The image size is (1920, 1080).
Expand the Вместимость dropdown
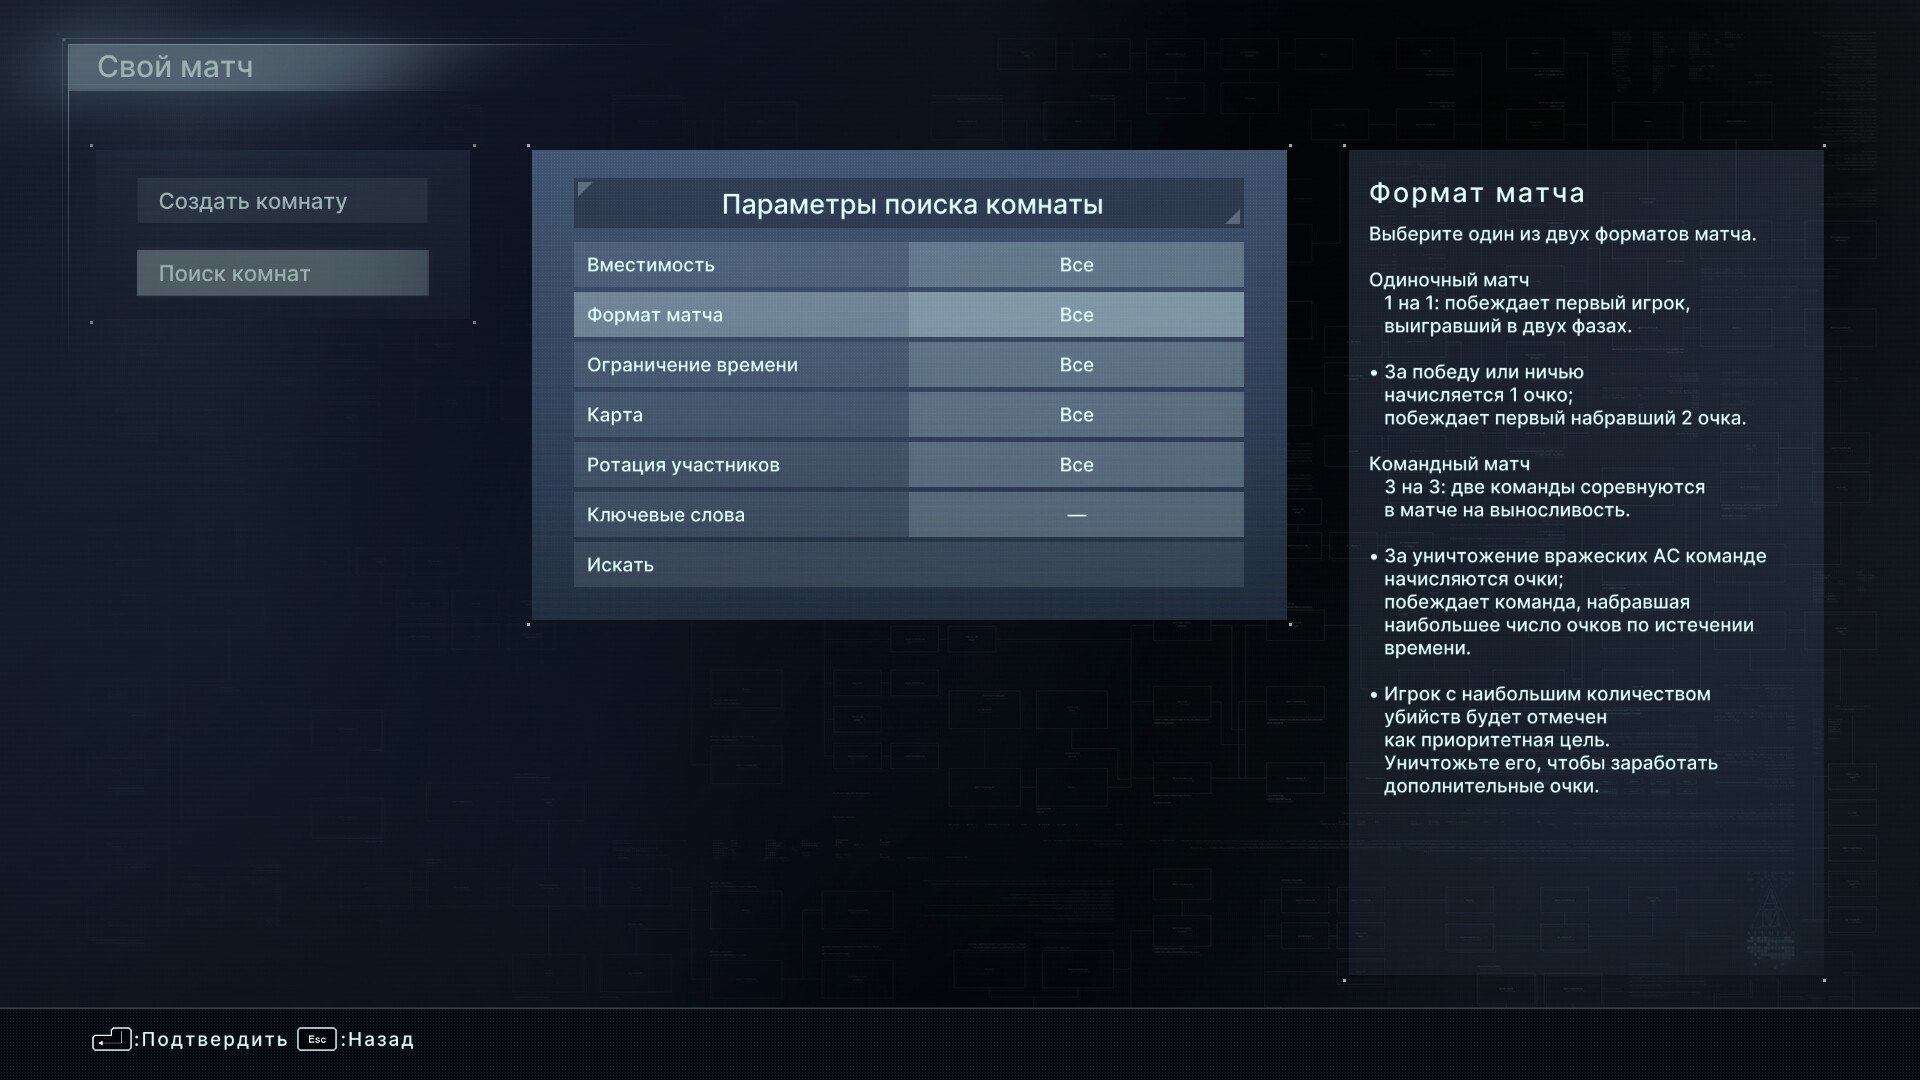click(1075, 265)
